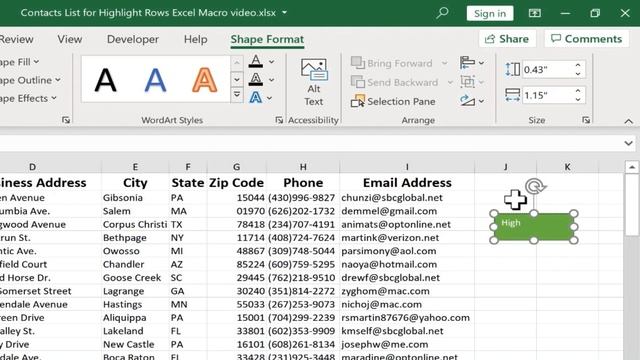The image size is (640, 360).
Task: Increase shape width with up stepper
Action: pos(578,91)
